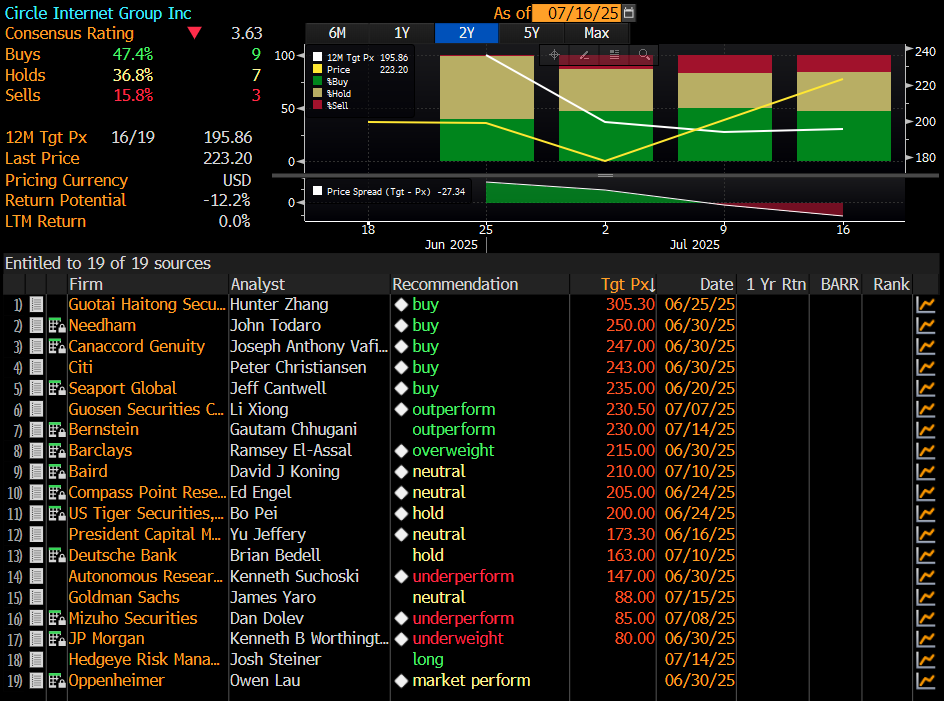Screen dimensions: 944x701
Task: Open the crosshair tool on chart toolbar
Action: click(554, 55)
